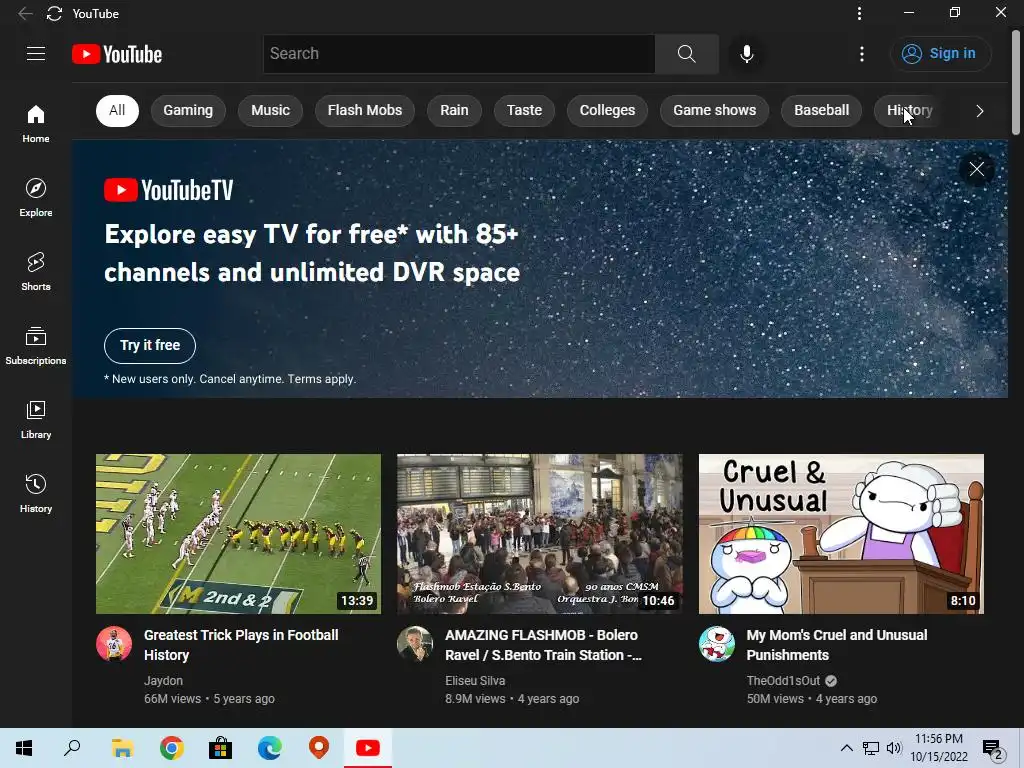Select the Baseball chip
This screenshot has height=768, width=1024.
tap(822, 110)
